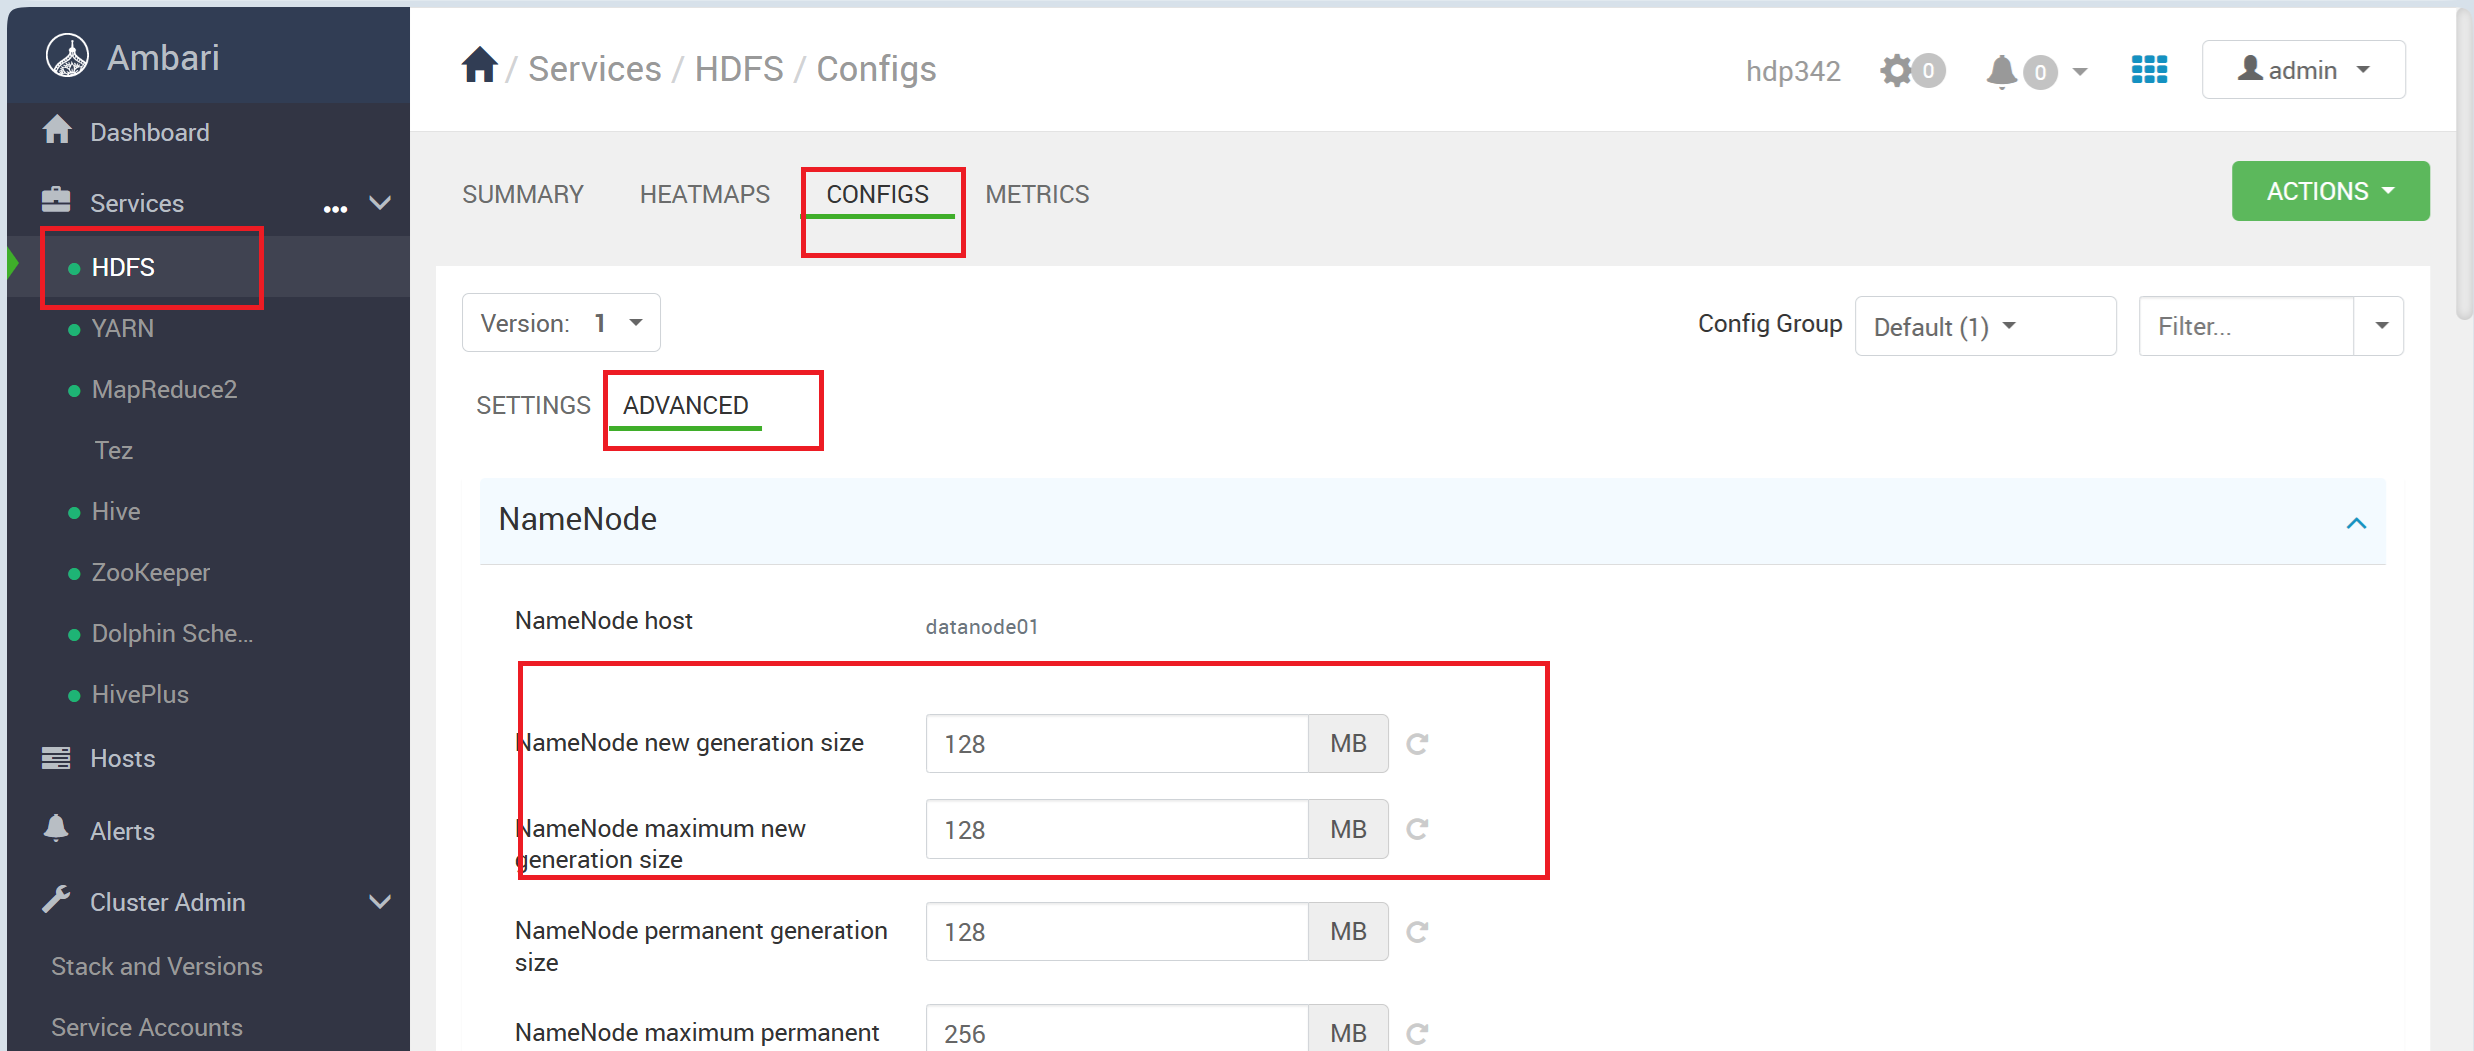Open background operations gear icon
Image resolution: width=2474 pixels, height=1051 pixels.
point(1896,71)
